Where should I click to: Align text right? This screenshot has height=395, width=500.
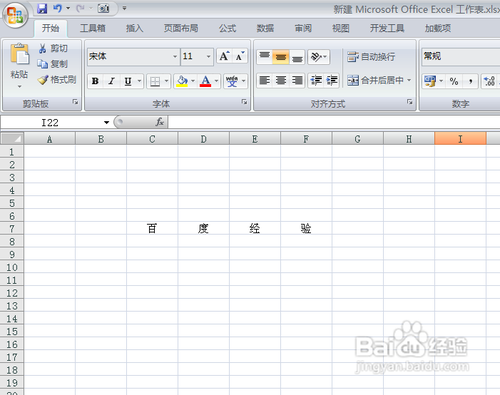297,81
